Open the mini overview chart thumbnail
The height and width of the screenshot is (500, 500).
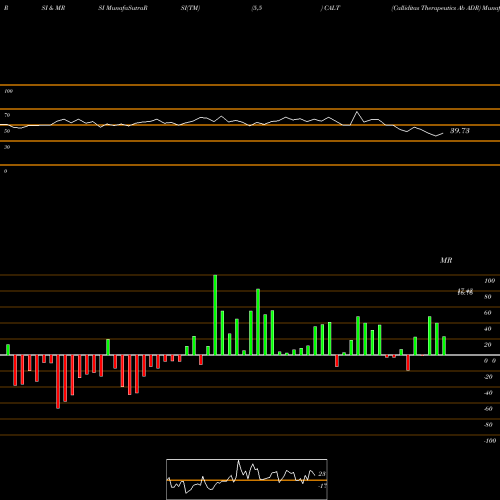tap(247, 479)
